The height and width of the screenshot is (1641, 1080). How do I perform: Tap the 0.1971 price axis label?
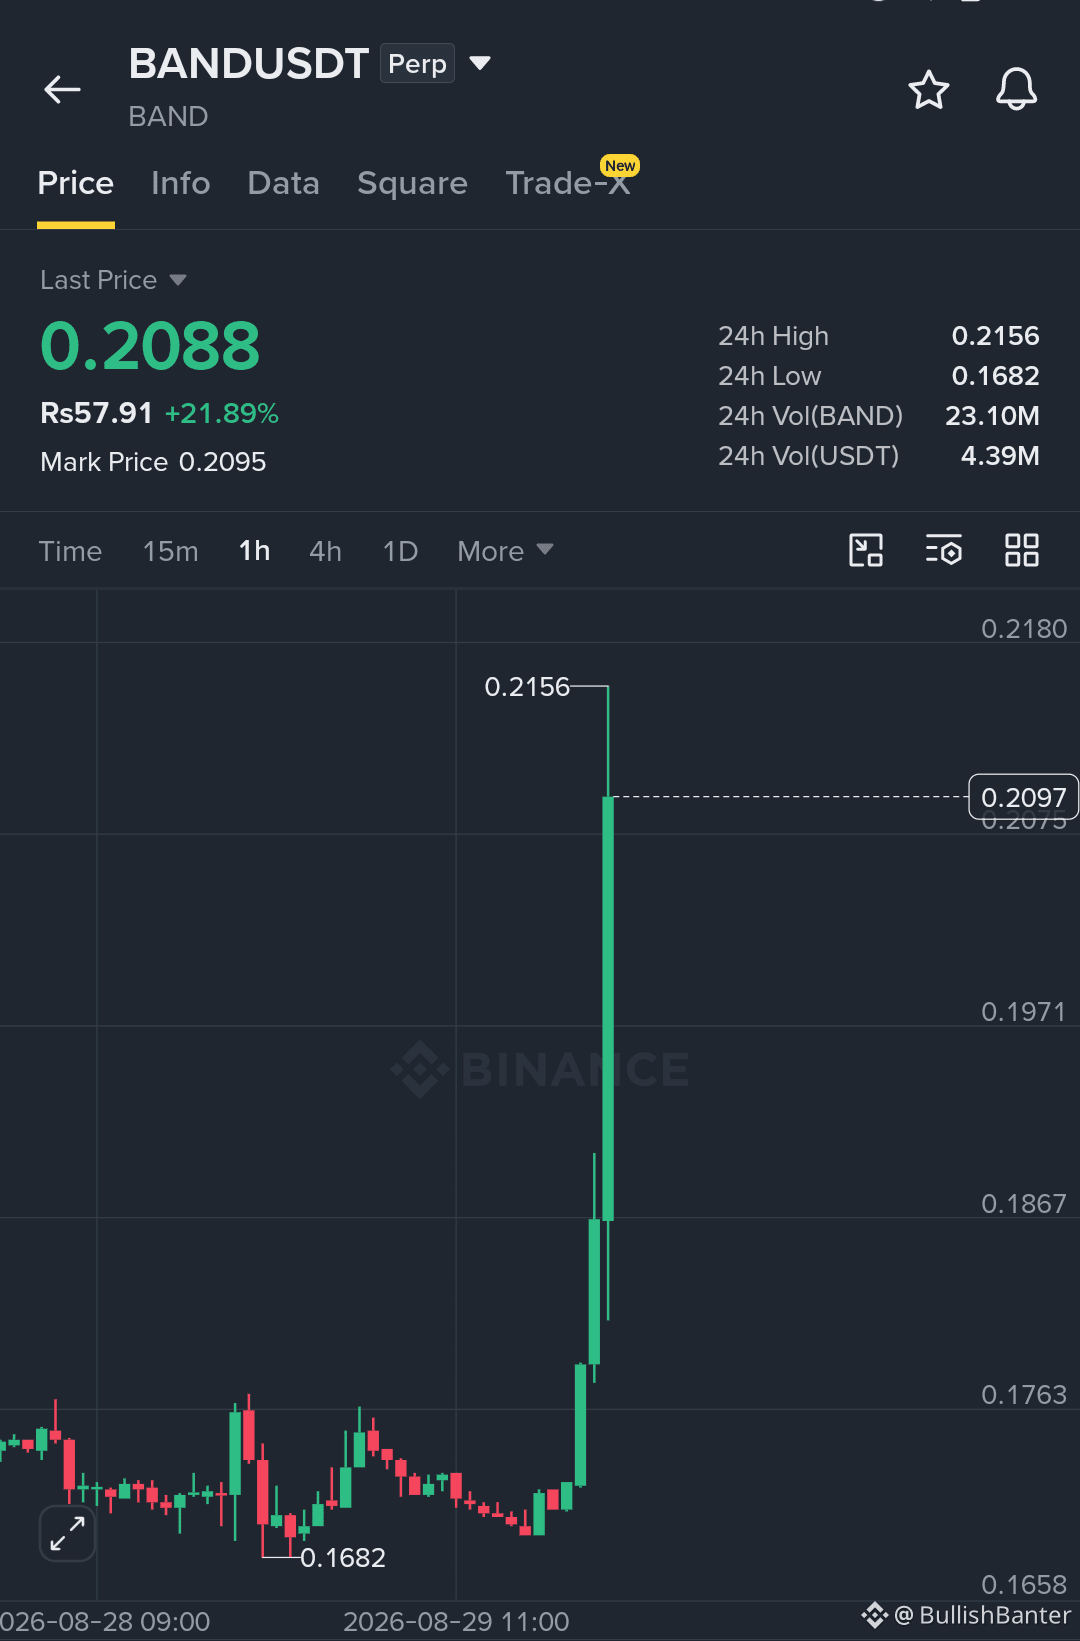tap(1024, 1012)
